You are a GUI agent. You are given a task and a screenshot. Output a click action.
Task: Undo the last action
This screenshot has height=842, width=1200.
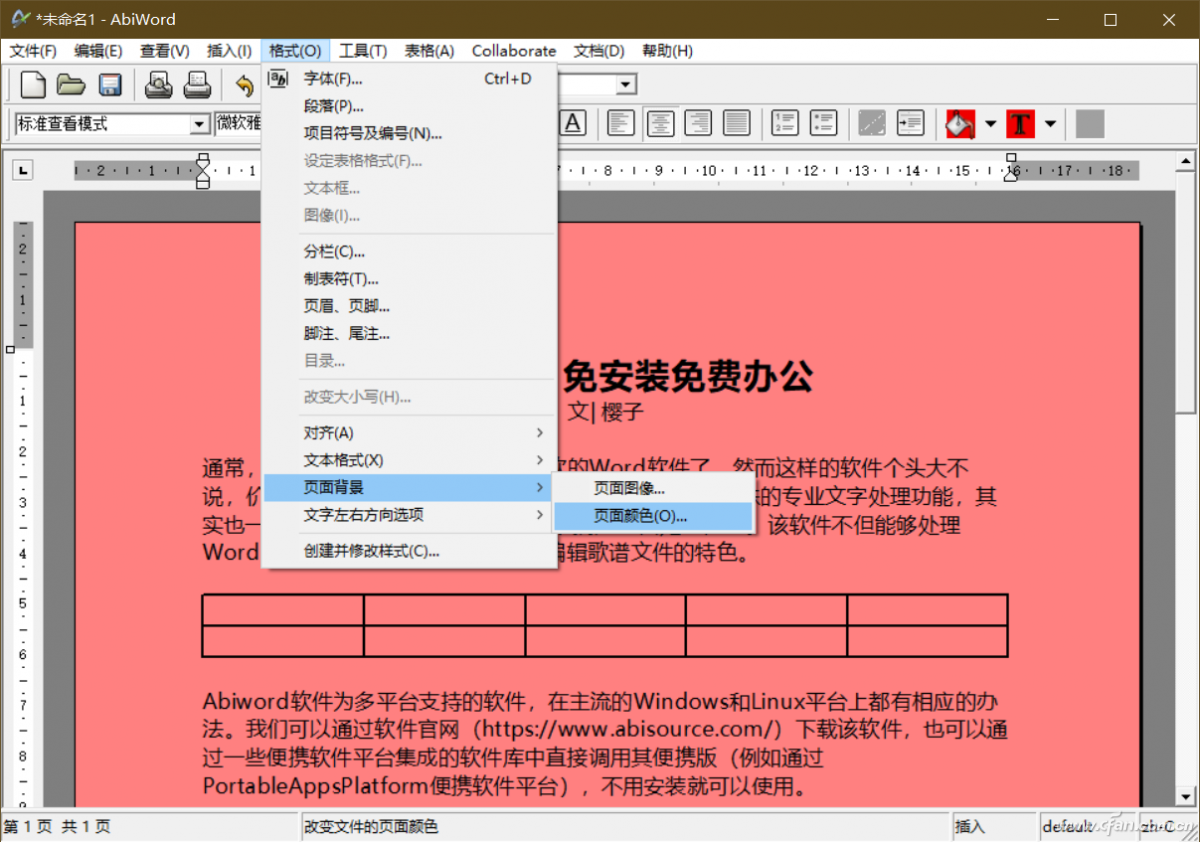click(241, 85)
